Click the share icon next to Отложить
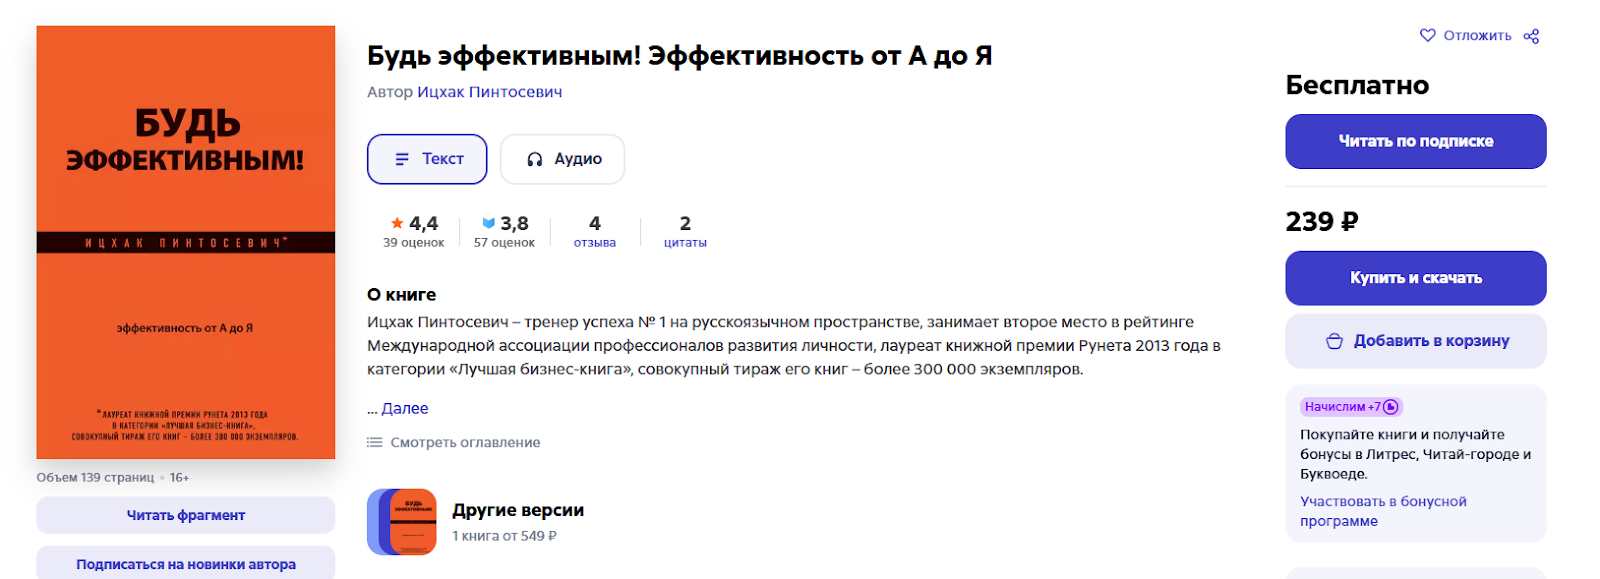The width and height of the screenshot is (1600, 579). coord(1531,36)
